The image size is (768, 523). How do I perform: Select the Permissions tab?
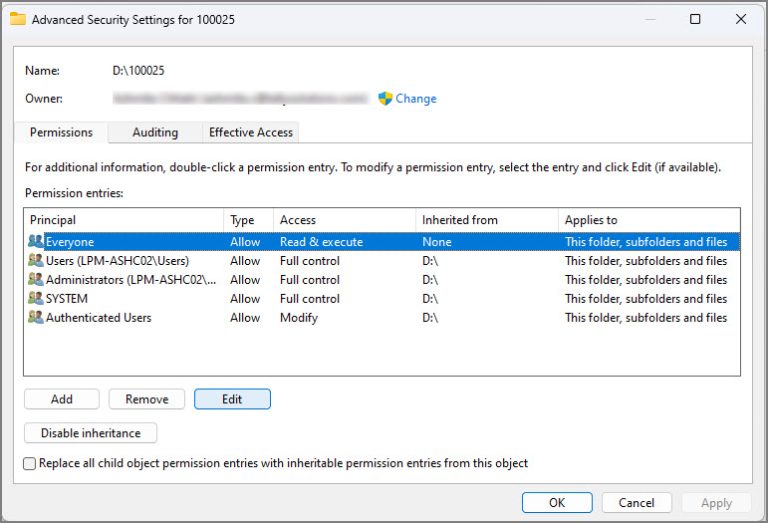61,132
